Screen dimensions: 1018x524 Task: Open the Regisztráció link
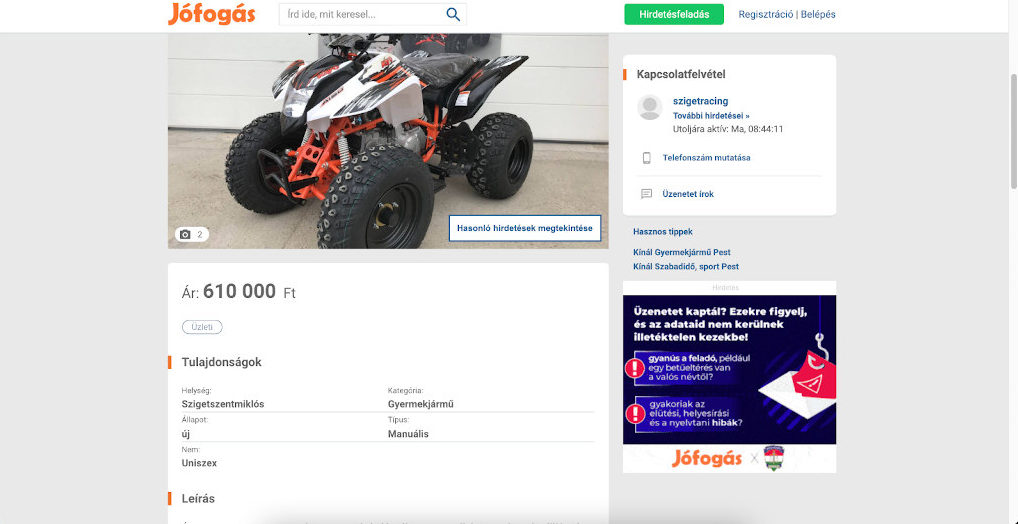coord(765,14)
